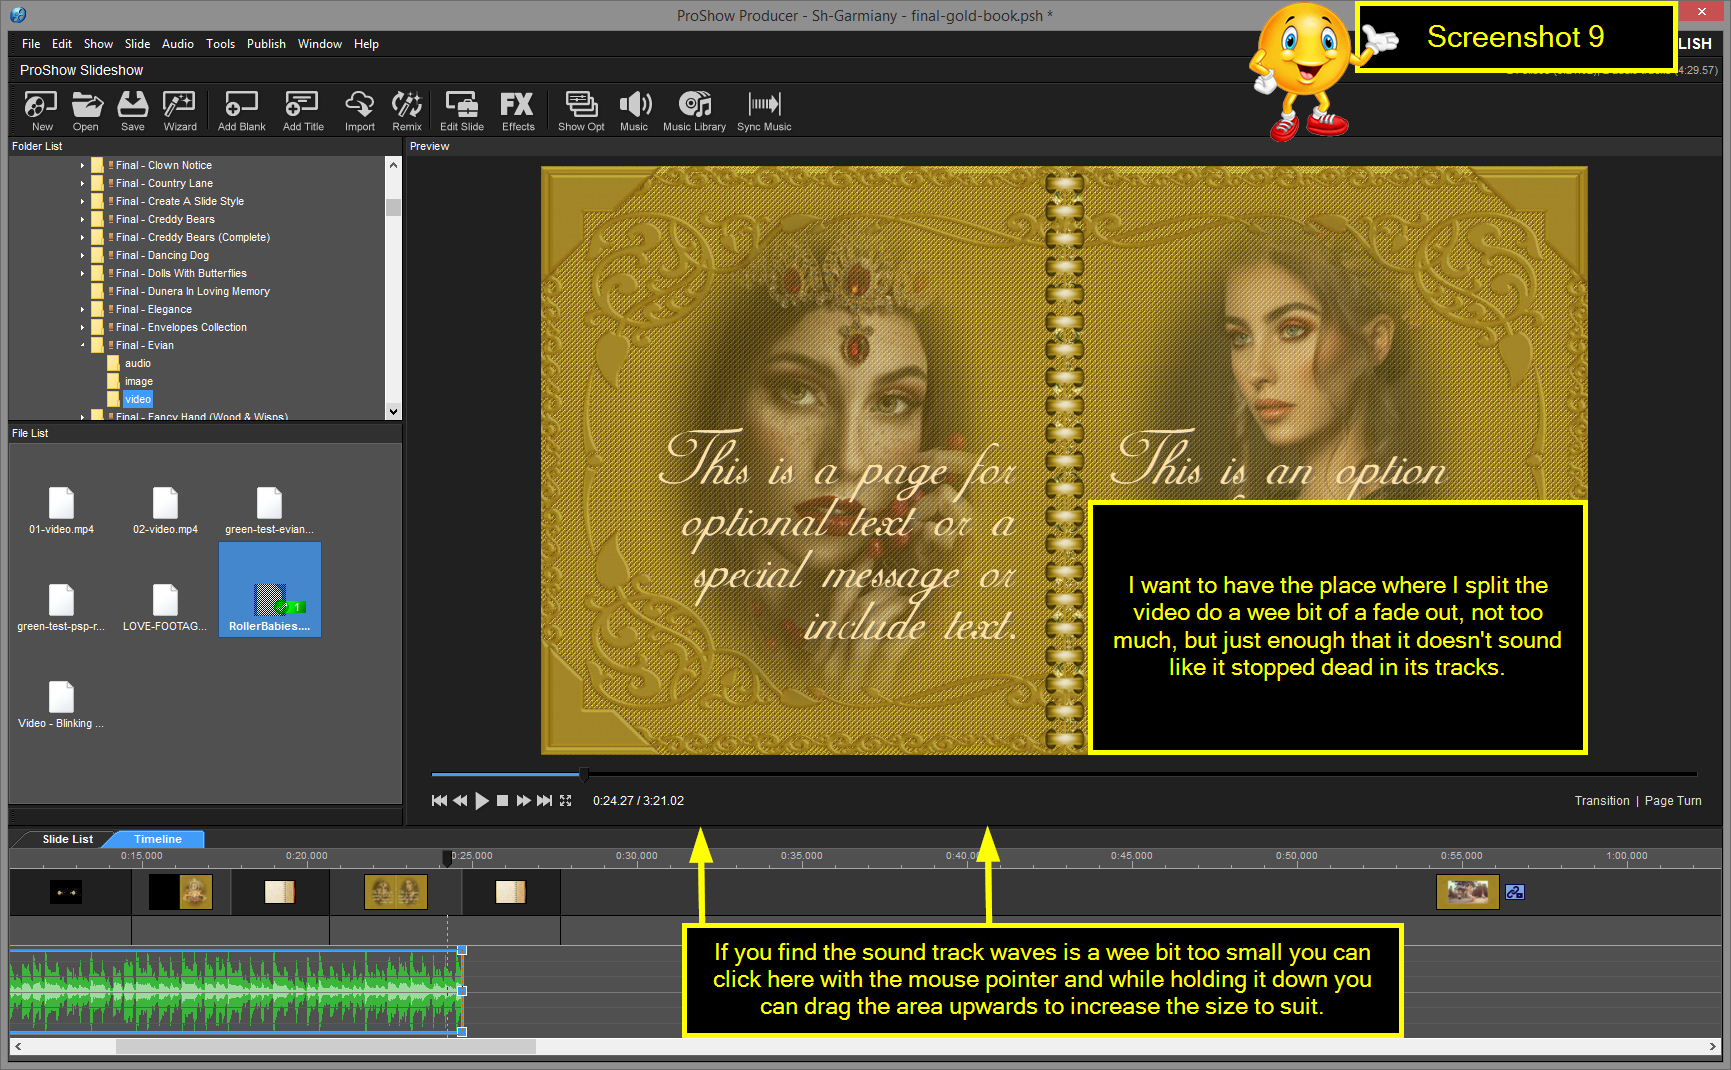Open the Publish menu

pyautogui.click(x=266, y=44)
